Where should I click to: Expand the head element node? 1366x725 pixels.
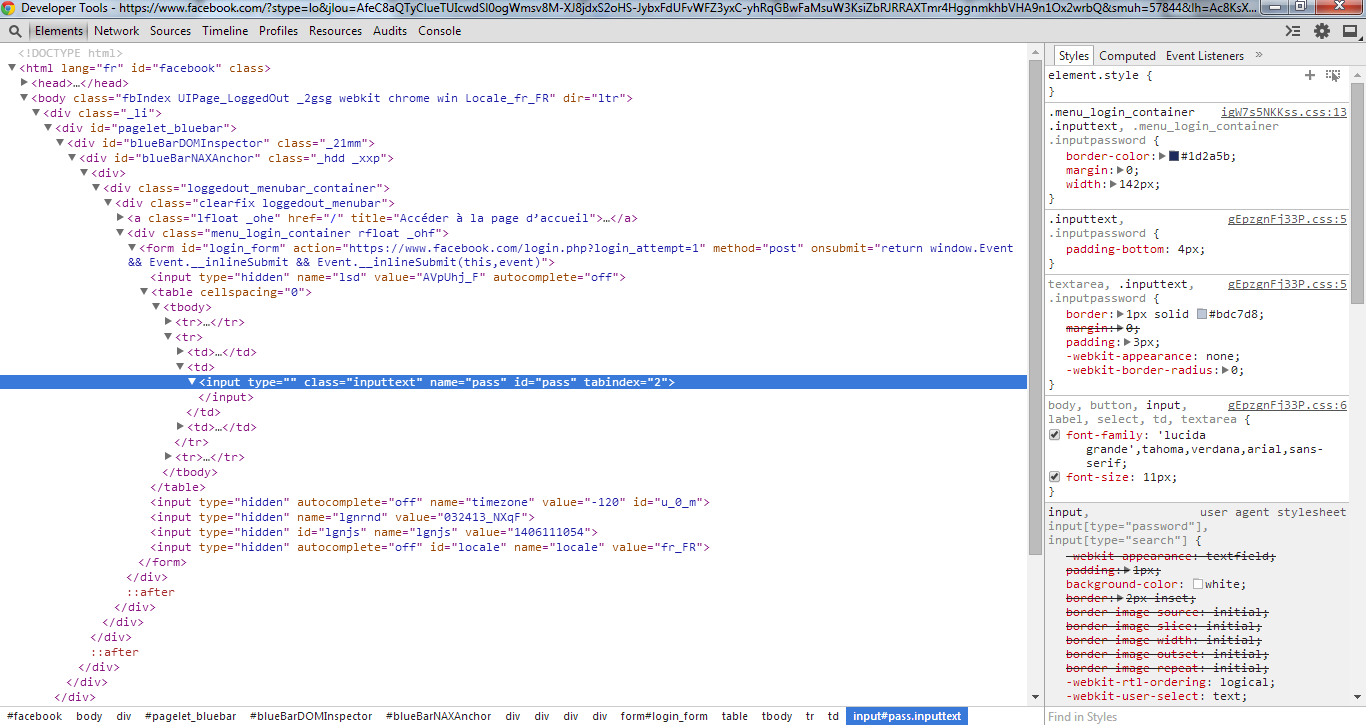coord(25,83)
